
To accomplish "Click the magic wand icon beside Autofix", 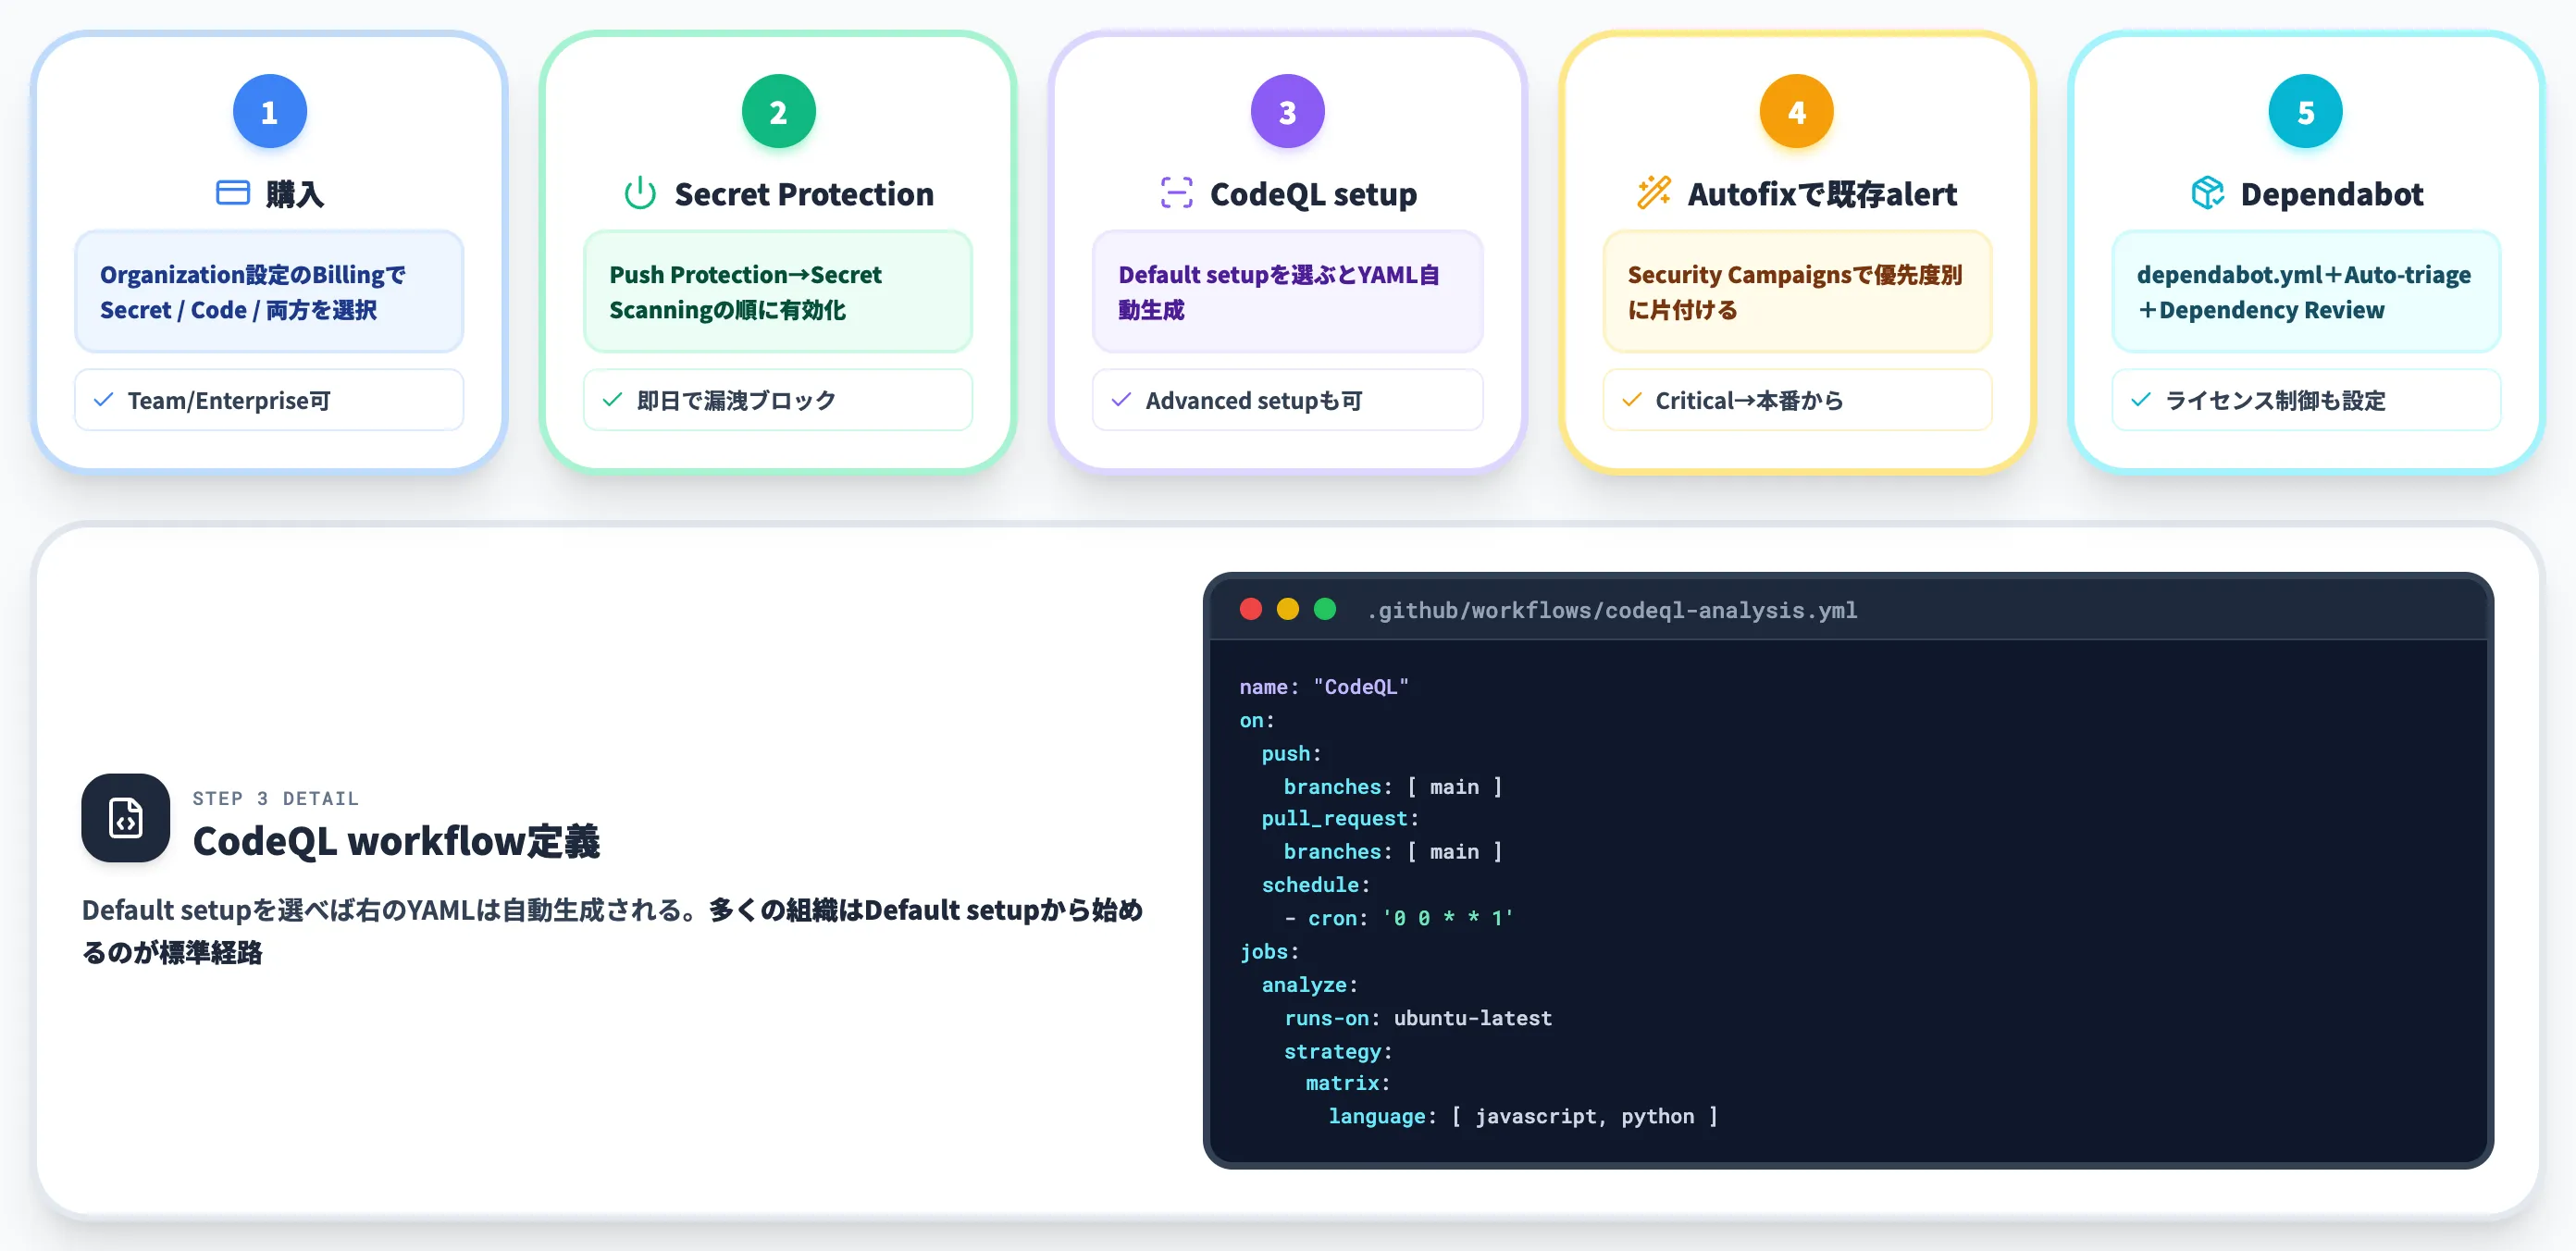I will tap(1654, 193).
